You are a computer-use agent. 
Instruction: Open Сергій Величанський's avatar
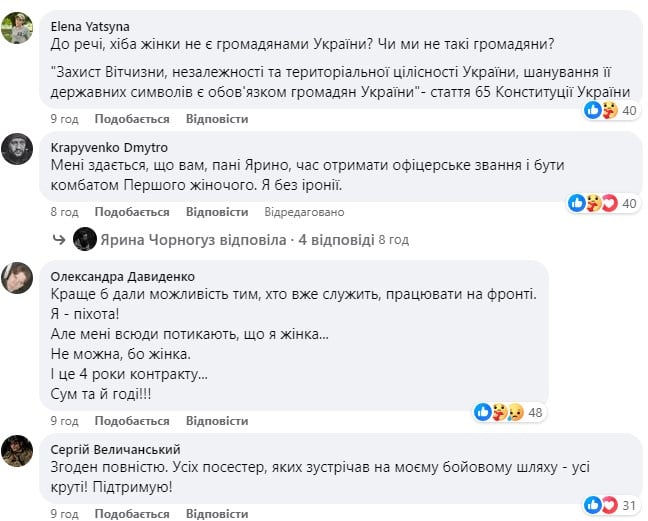[17, 450]
